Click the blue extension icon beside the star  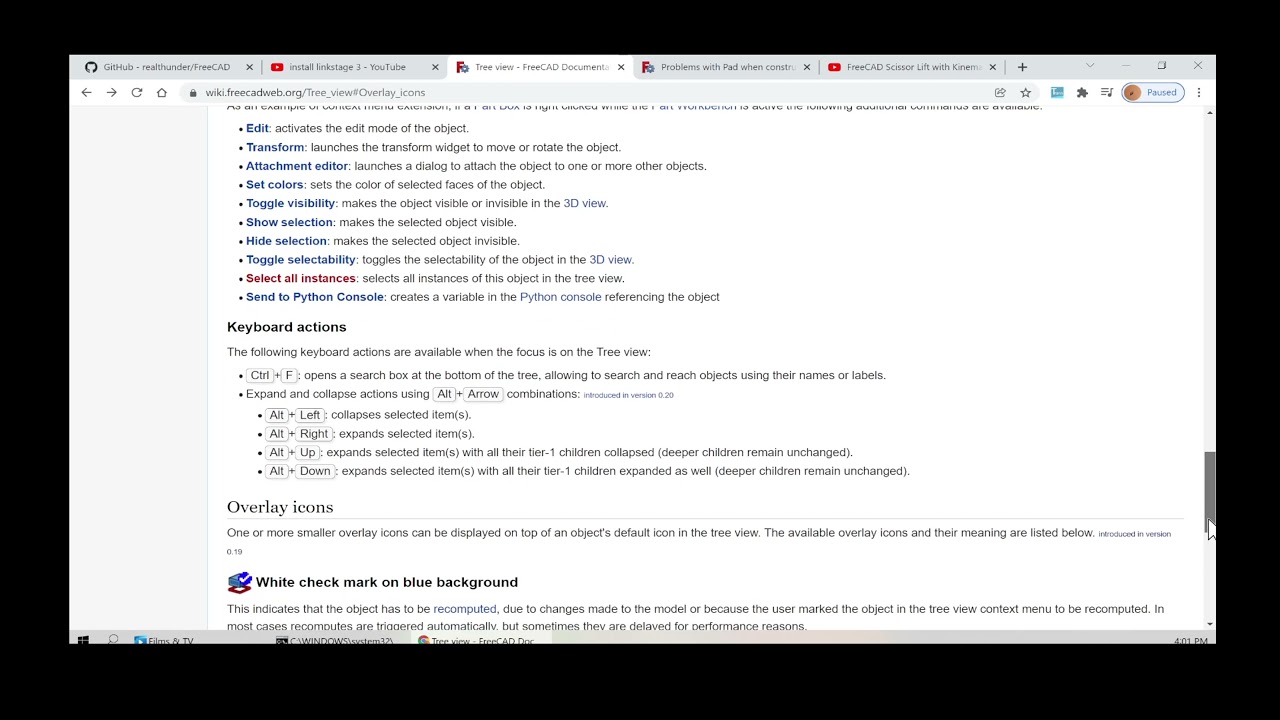[x=1057, y=92]
